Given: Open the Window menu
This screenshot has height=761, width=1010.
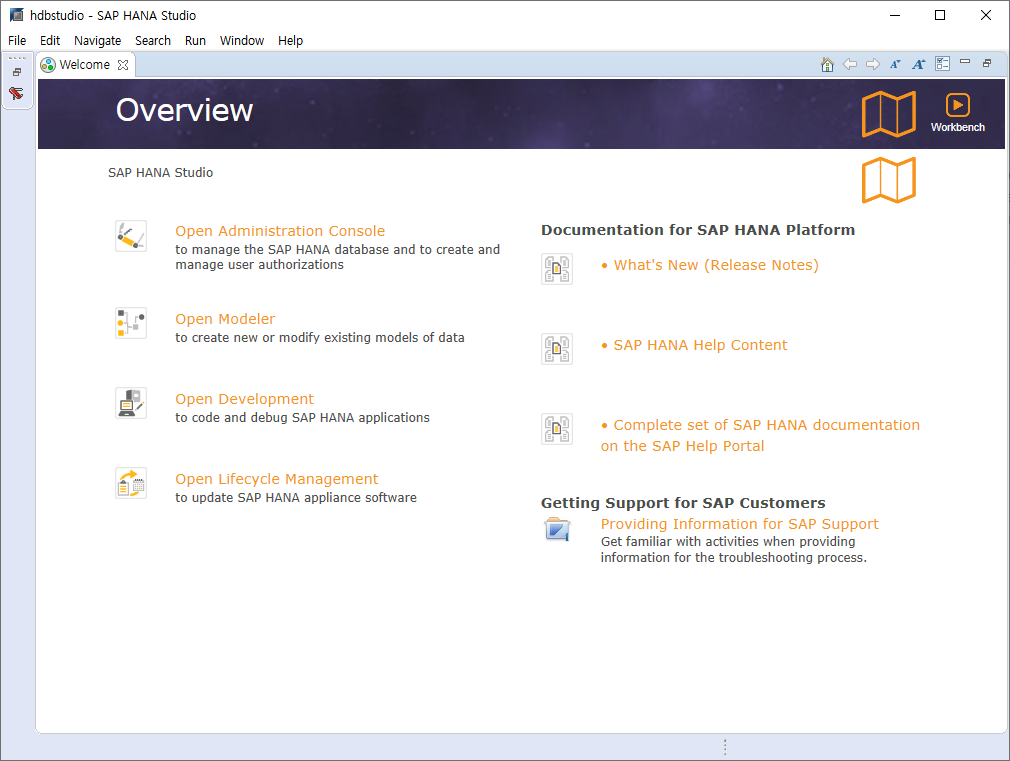Looking at the screenshot, I should 242,41.
